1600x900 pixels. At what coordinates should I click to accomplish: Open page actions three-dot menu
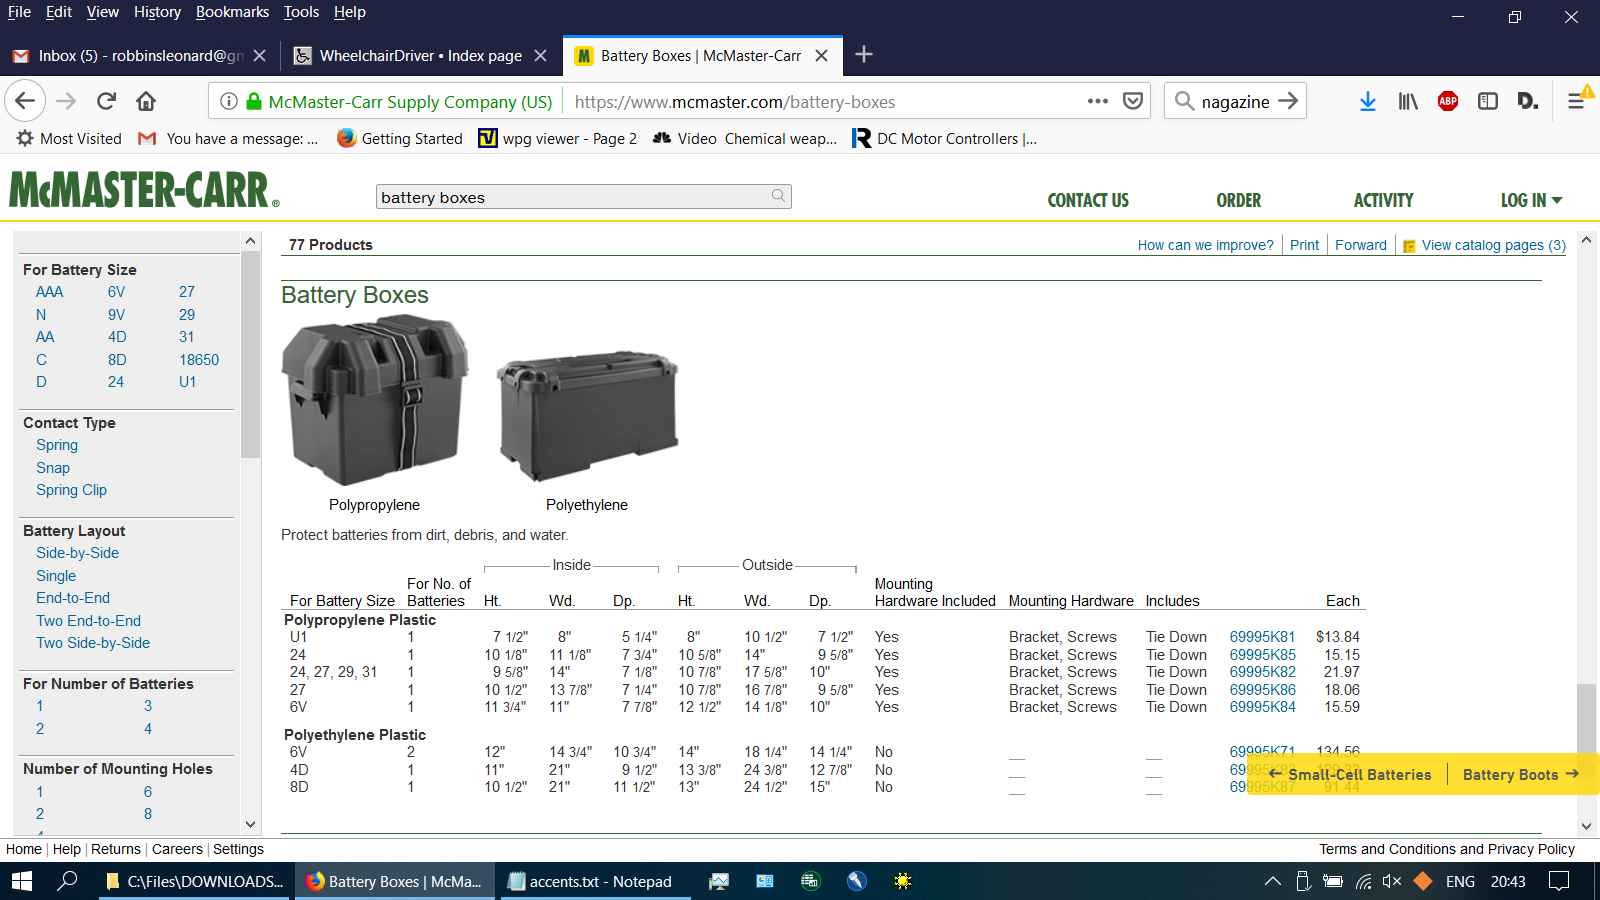[x=1097, y=101]
